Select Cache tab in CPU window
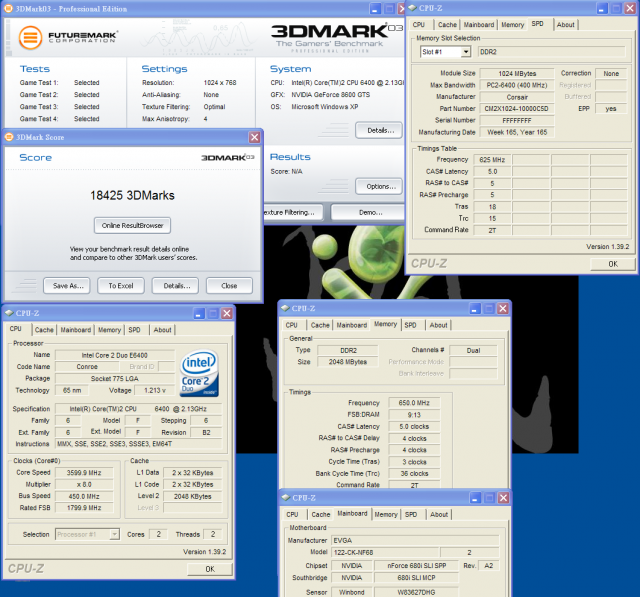The height and width of the screenshot is (597, 640). pyautogui.click(x=44, y=330)
